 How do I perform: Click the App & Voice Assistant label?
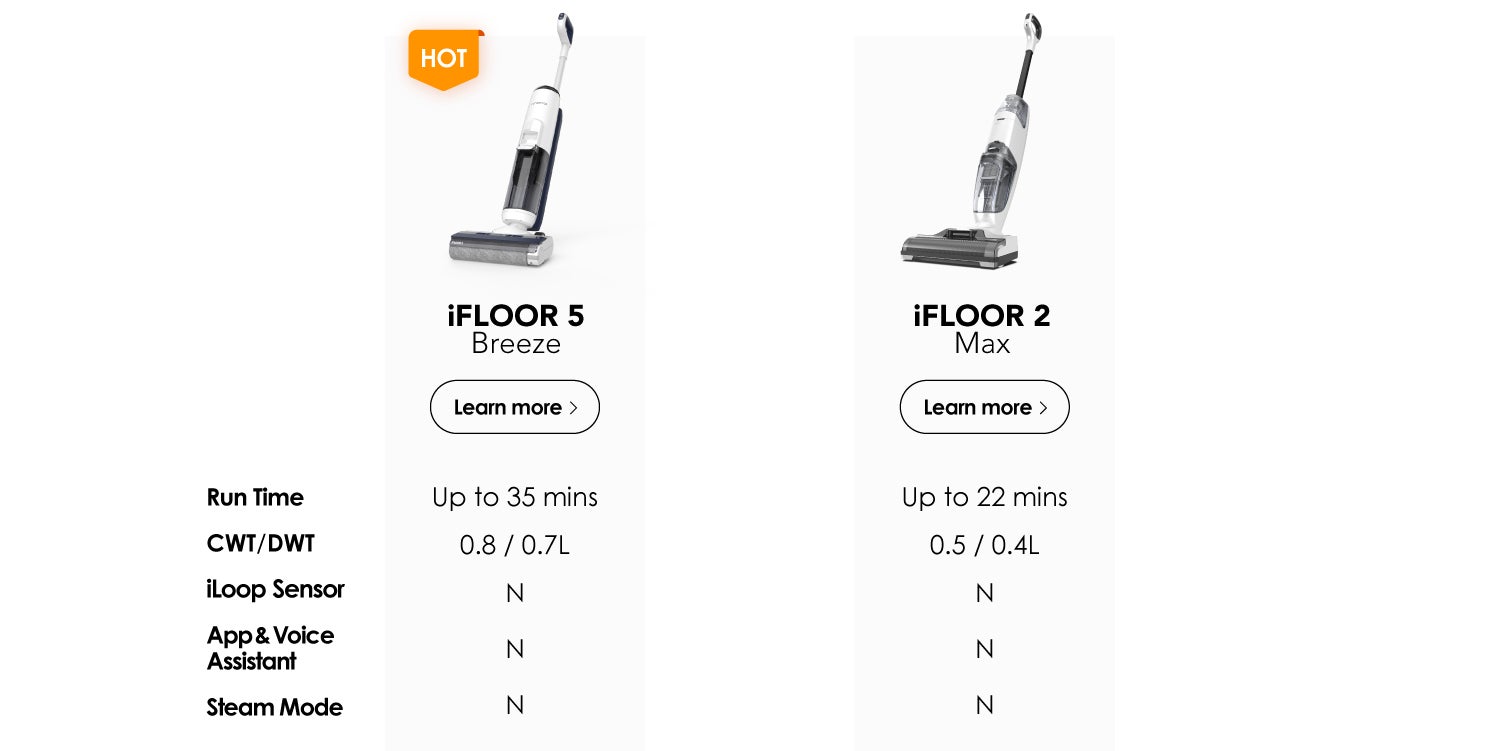click(x=270, y=648)
